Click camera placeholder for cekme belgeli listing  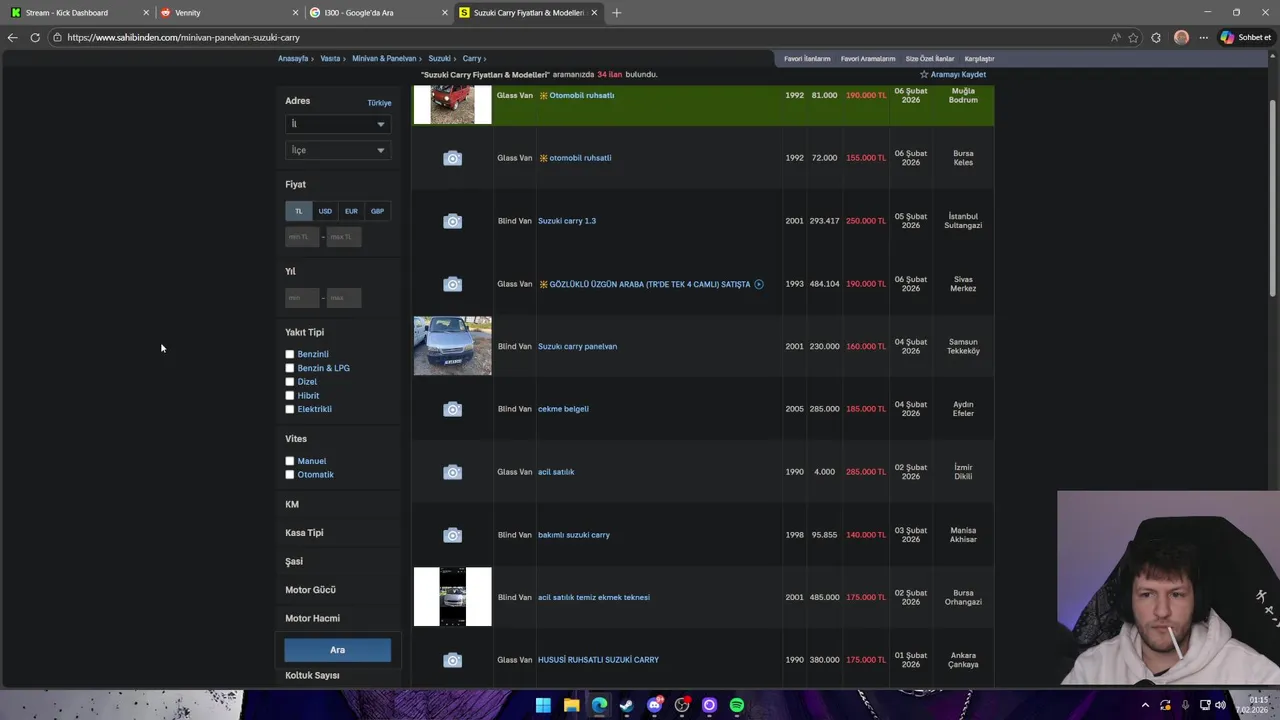tap(453, 409)
